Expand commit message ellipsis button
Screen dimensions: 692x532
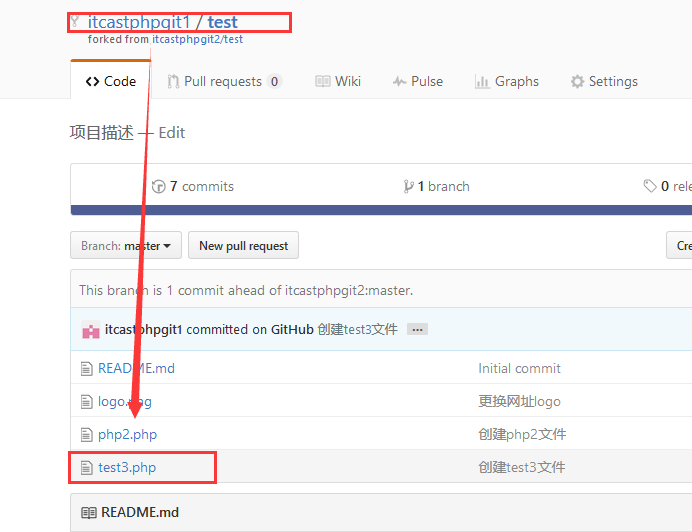[417, 330]
